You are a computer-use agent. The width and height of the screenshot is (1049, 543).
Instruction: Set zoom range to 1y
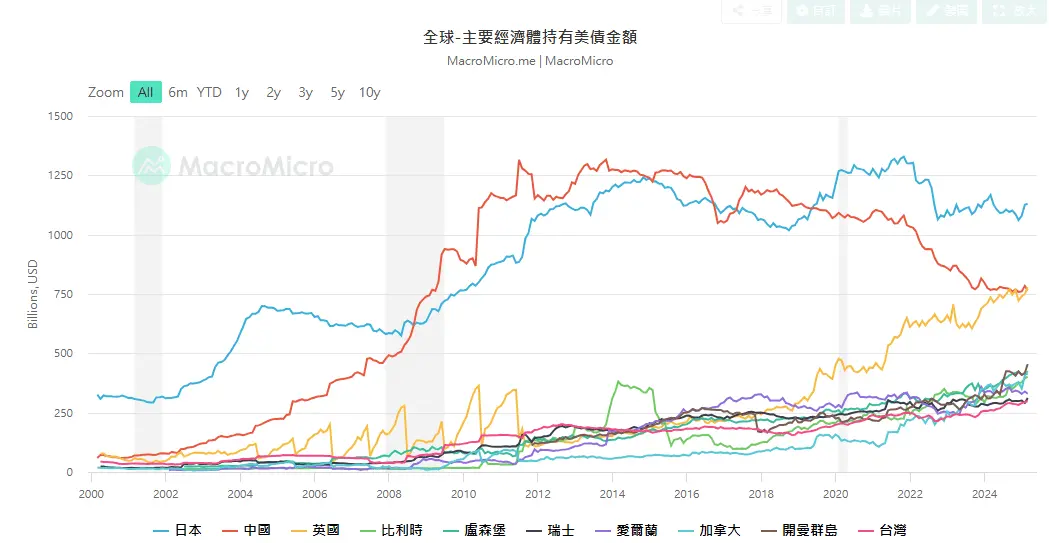(242, 92)
